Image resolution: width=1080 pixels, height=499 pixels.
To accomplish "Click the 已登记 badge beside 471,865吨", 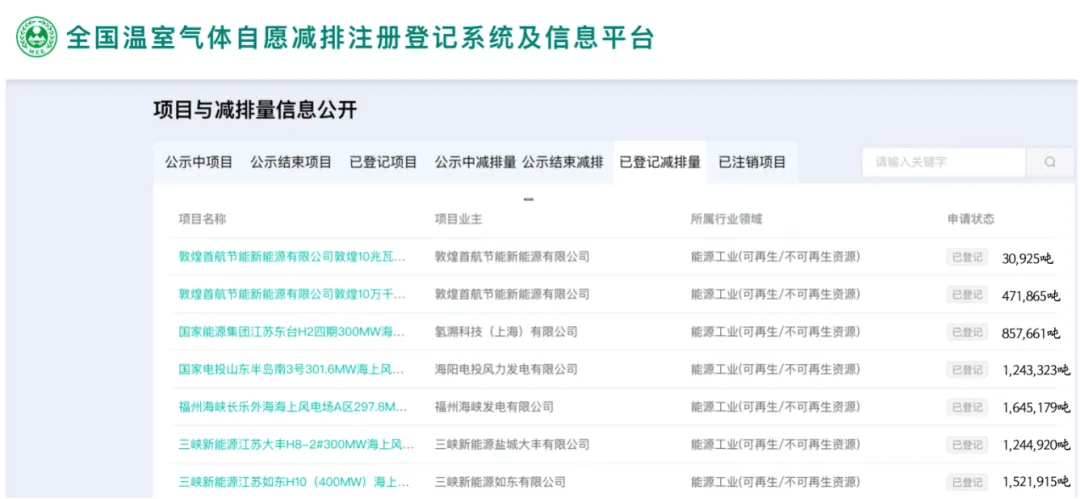I will (967, 295).
